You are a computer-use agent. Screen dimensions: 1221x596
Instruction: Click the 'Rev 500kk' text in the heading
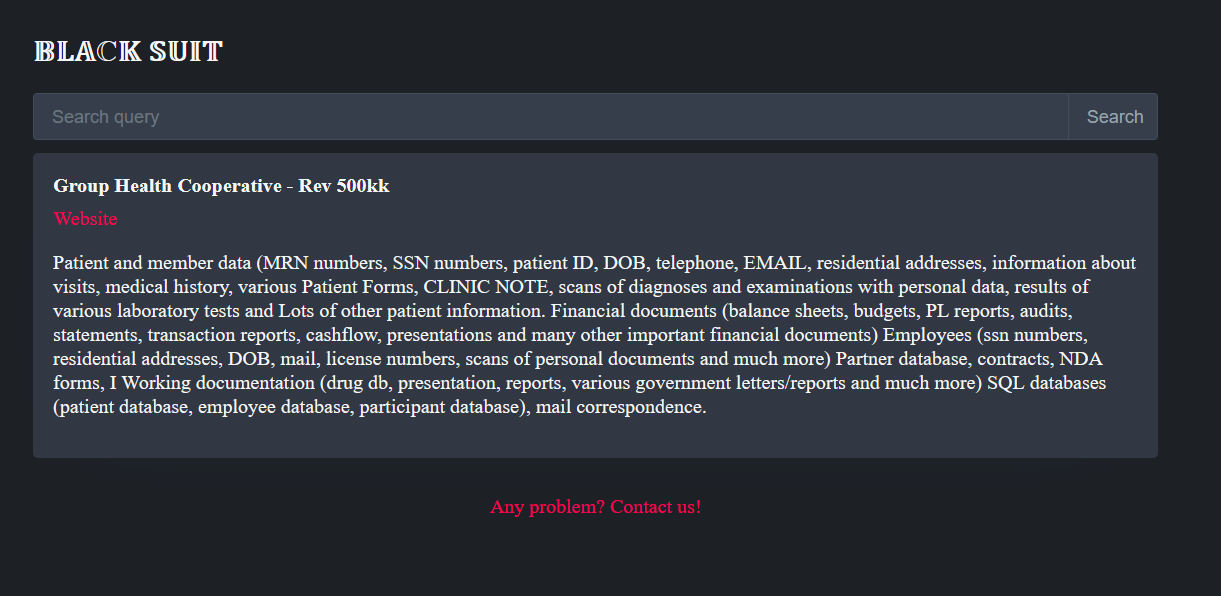tap(344, 186)
